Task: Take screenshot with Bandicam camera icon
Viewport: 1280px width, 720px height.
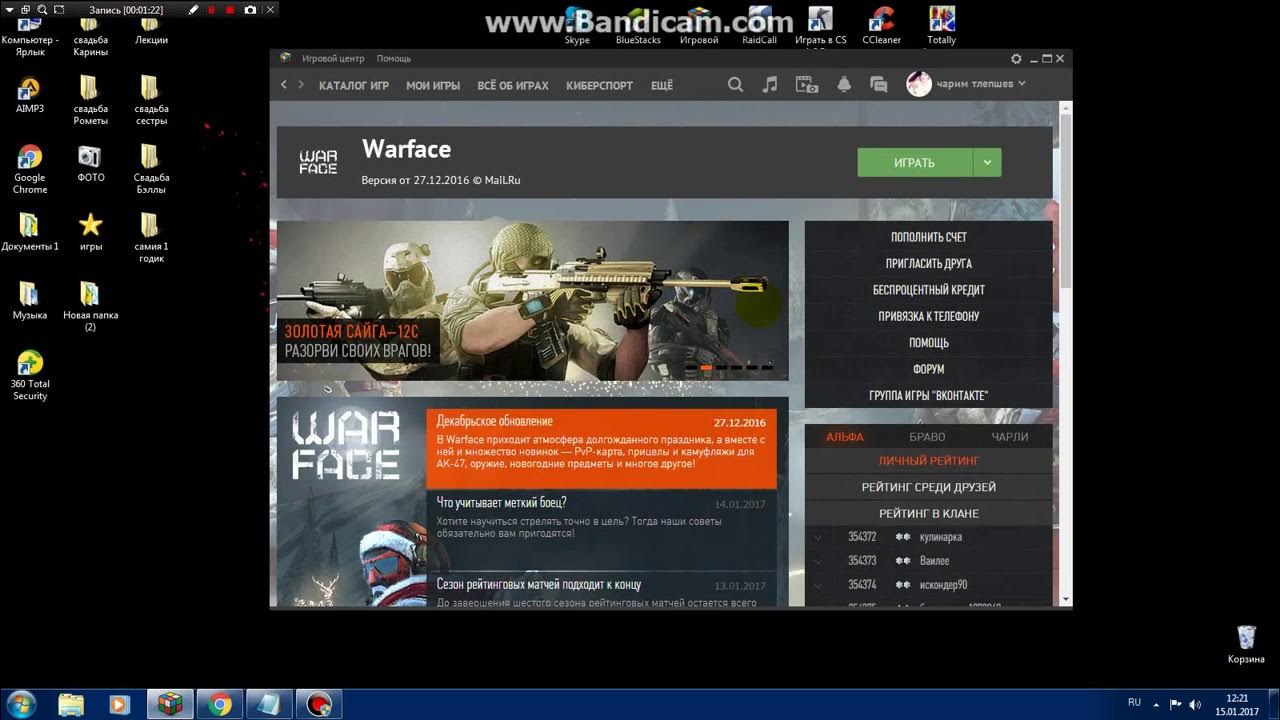Action: pyautogui.click(x=249, y=9)
